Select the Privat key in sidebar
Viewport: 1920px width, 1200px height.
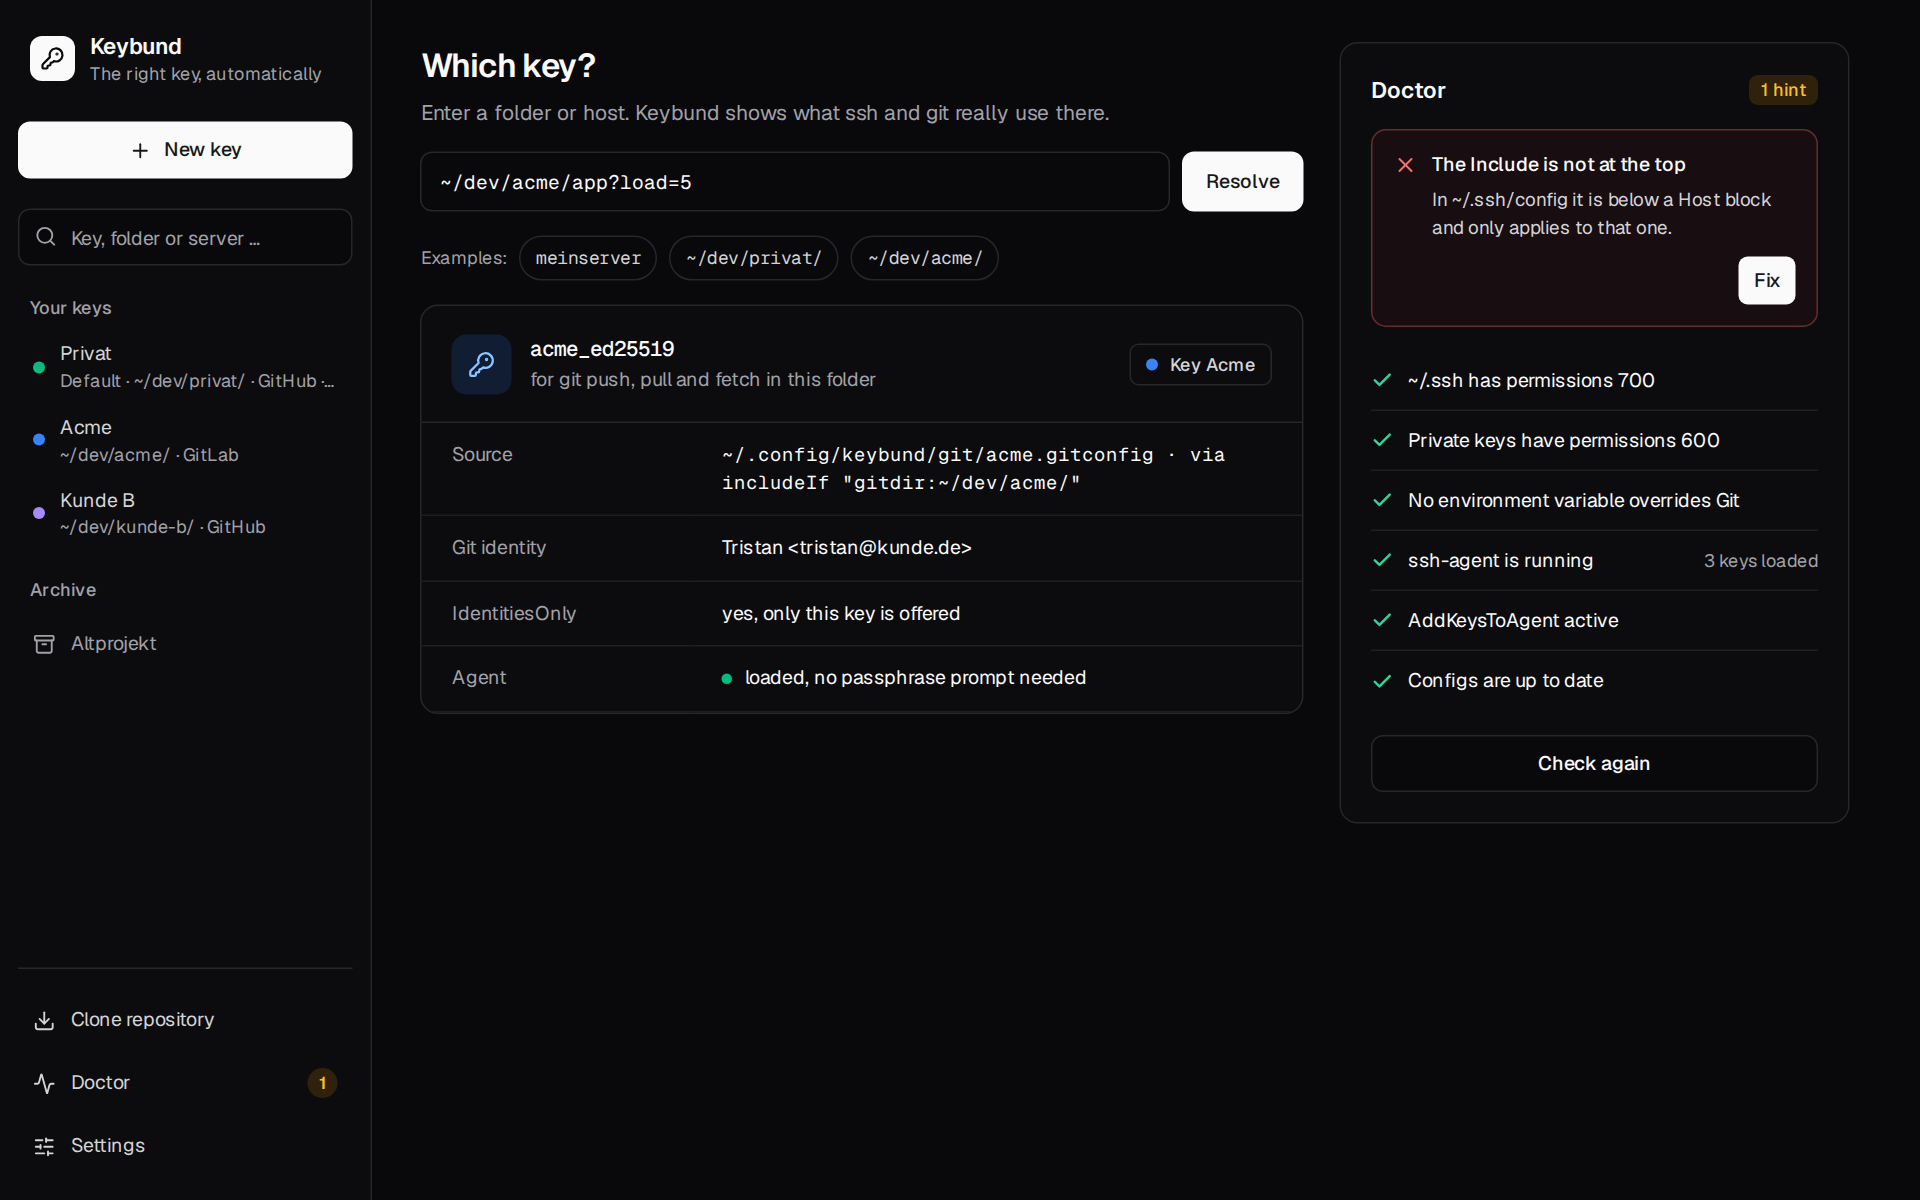click(185, 367)
